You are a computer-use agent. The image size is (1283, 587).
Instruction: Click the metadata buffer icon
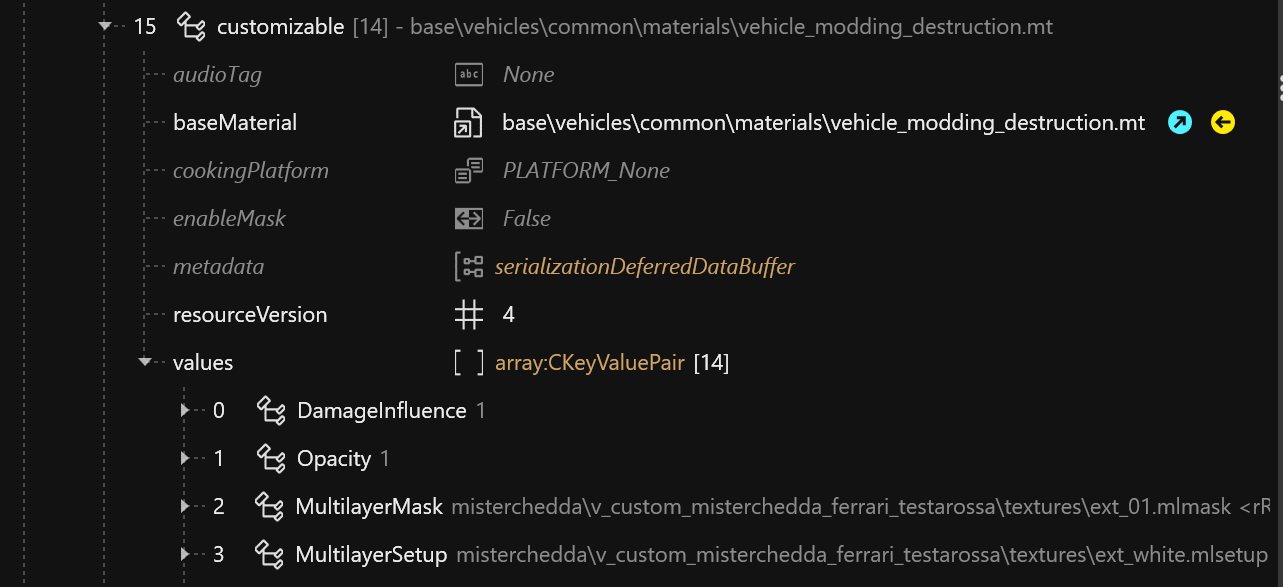point(468,267)
